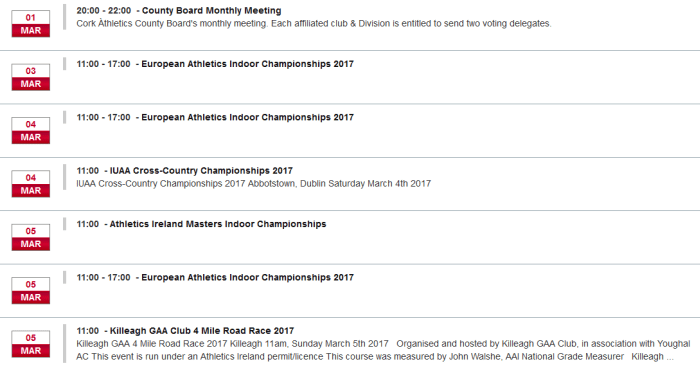Click the 01 MAR date badge icon
This screenshot has width=700, height=366.
pos(30,24)
